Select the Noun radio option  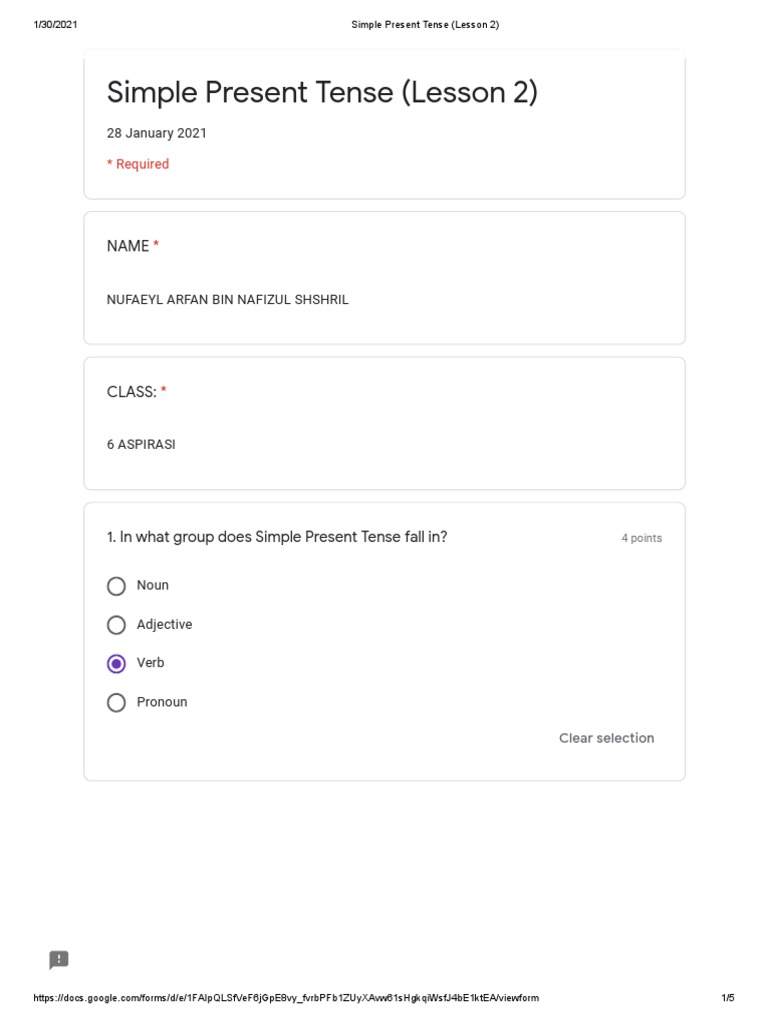tap(117, 586)
